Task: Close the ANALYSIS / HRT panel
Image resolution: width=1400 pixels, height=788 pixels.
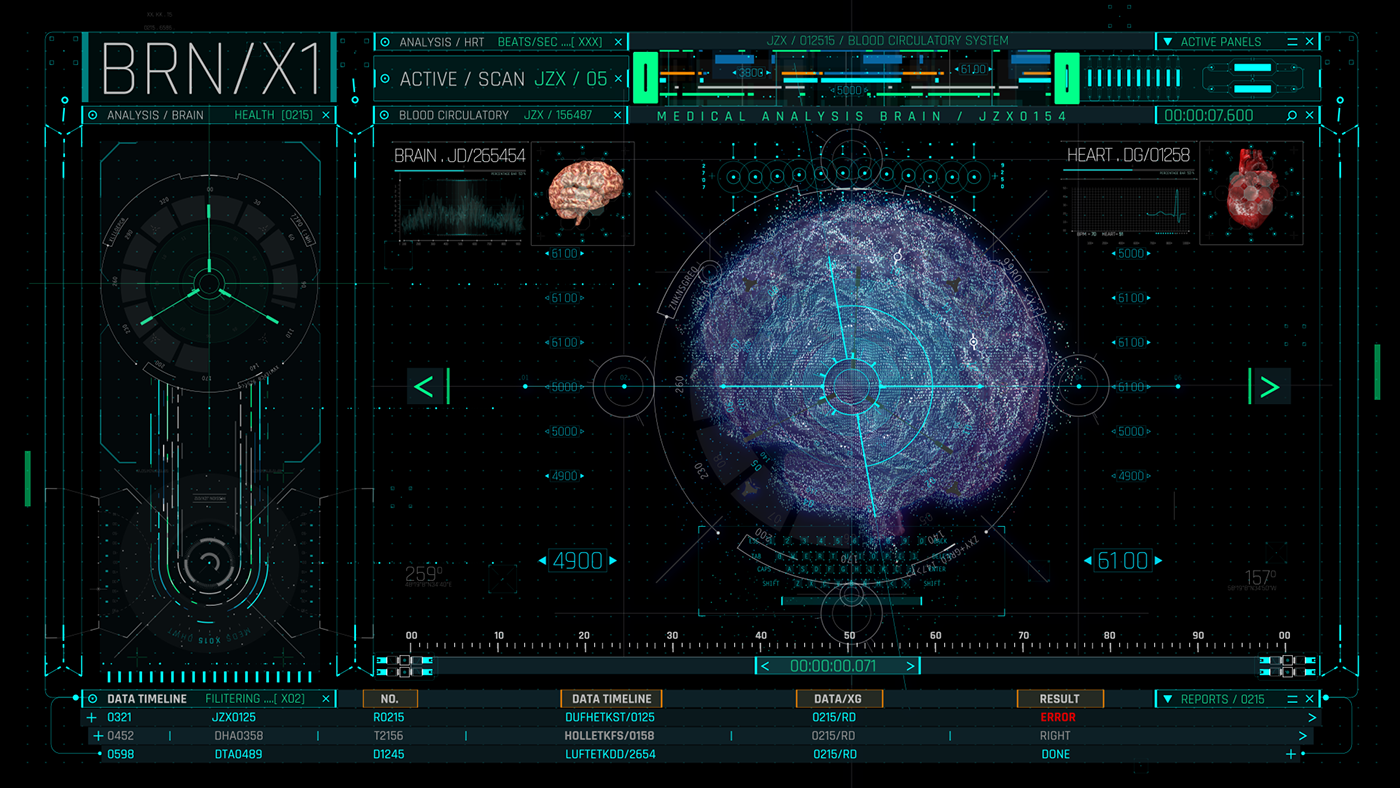Action: click(x=618, y=42)
